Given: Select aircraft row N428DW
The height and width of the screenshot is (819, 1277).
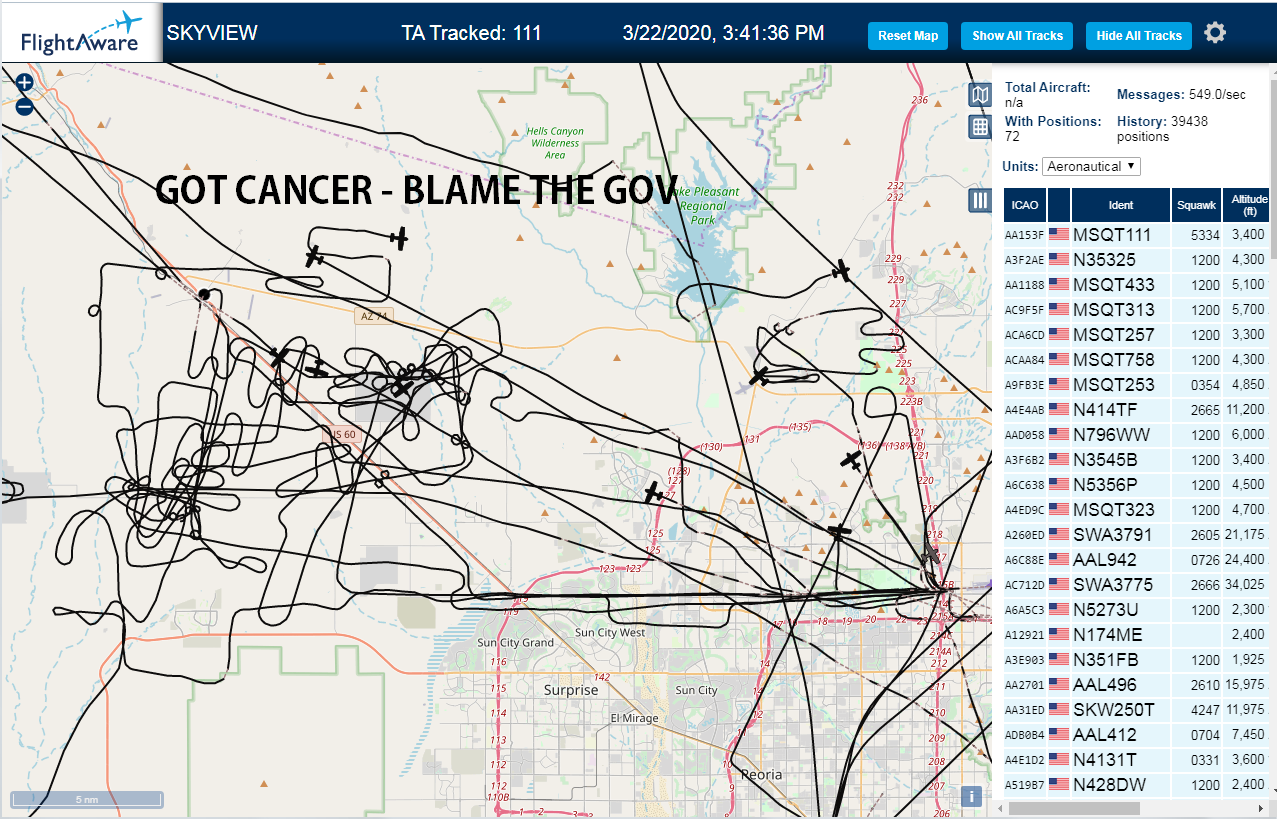Looking at the screenshot, I should pyautogui.click(x=1137, y=785).
